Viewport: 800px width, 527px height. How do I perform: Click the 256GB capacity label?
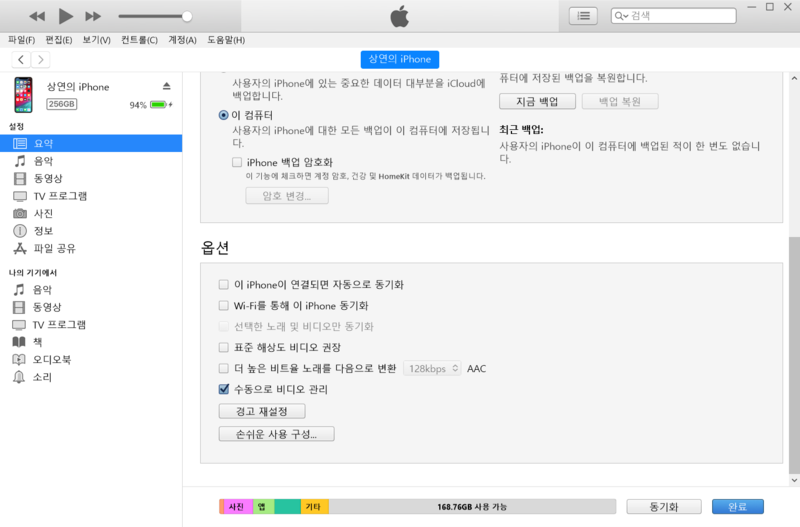coord(62,104)
